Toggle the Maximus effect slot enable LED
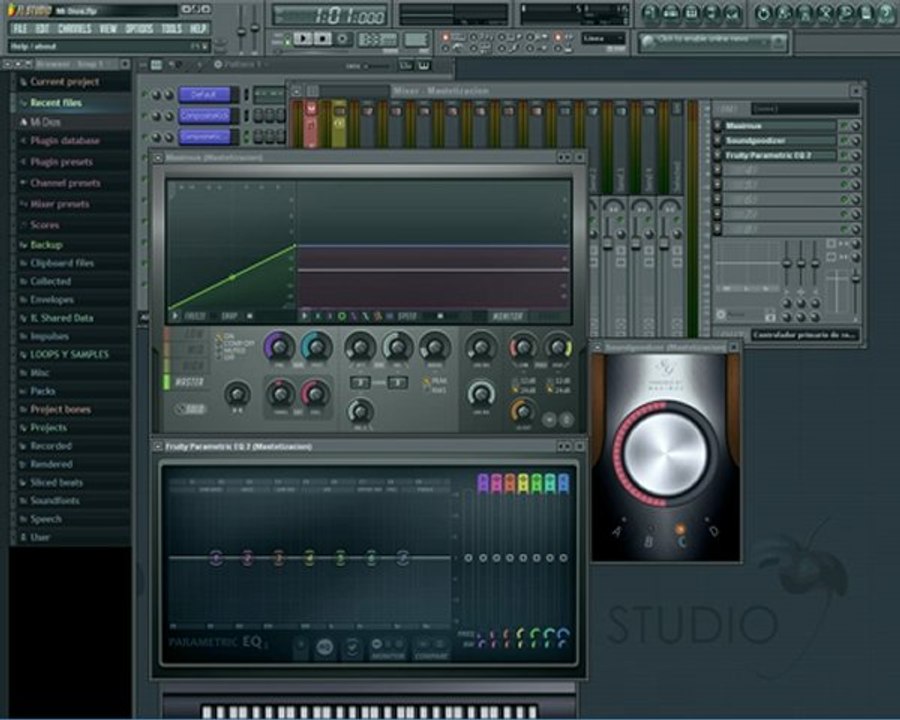The image size is (900, 720). [844, 126]
